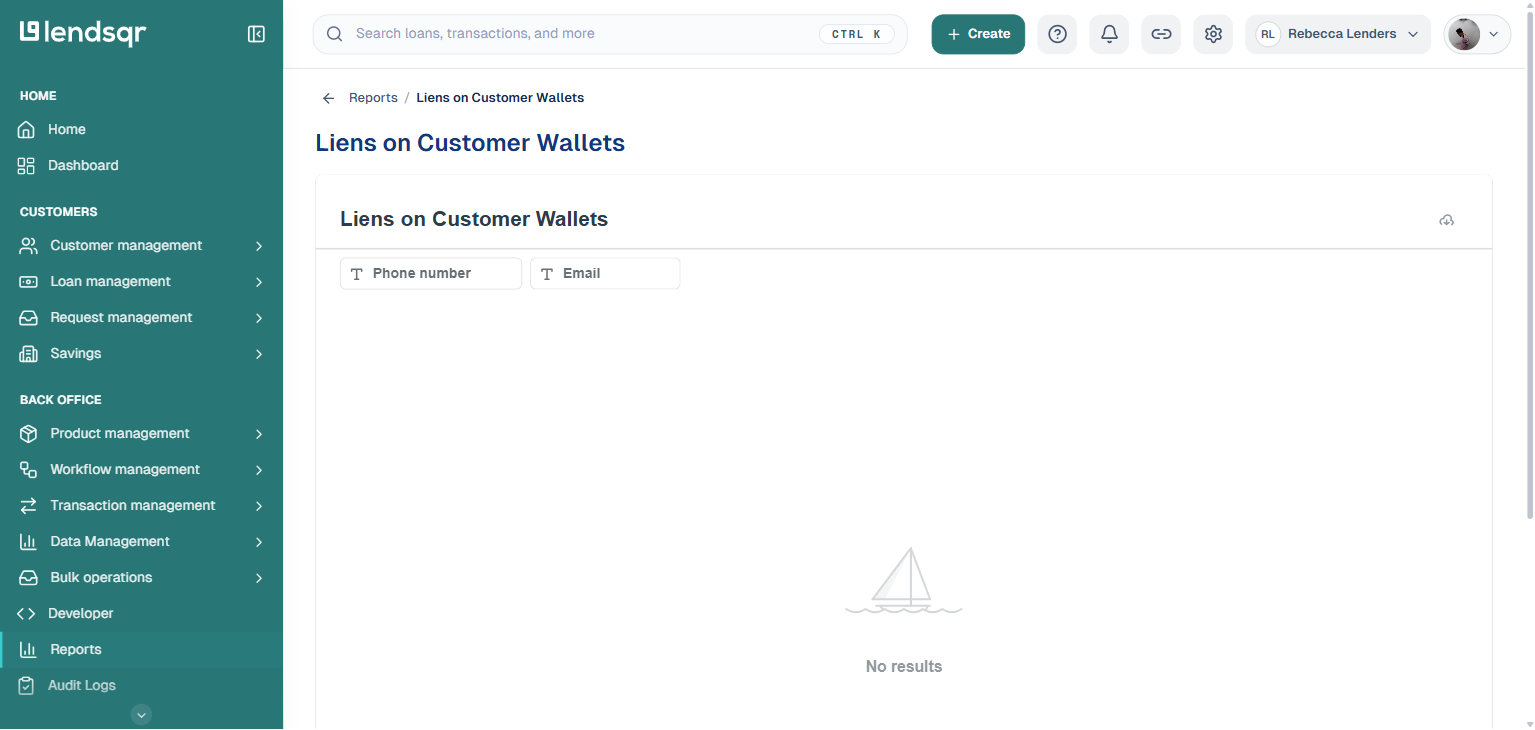
Task: Click the Workflow management icon
Action: tap(28, 470)
